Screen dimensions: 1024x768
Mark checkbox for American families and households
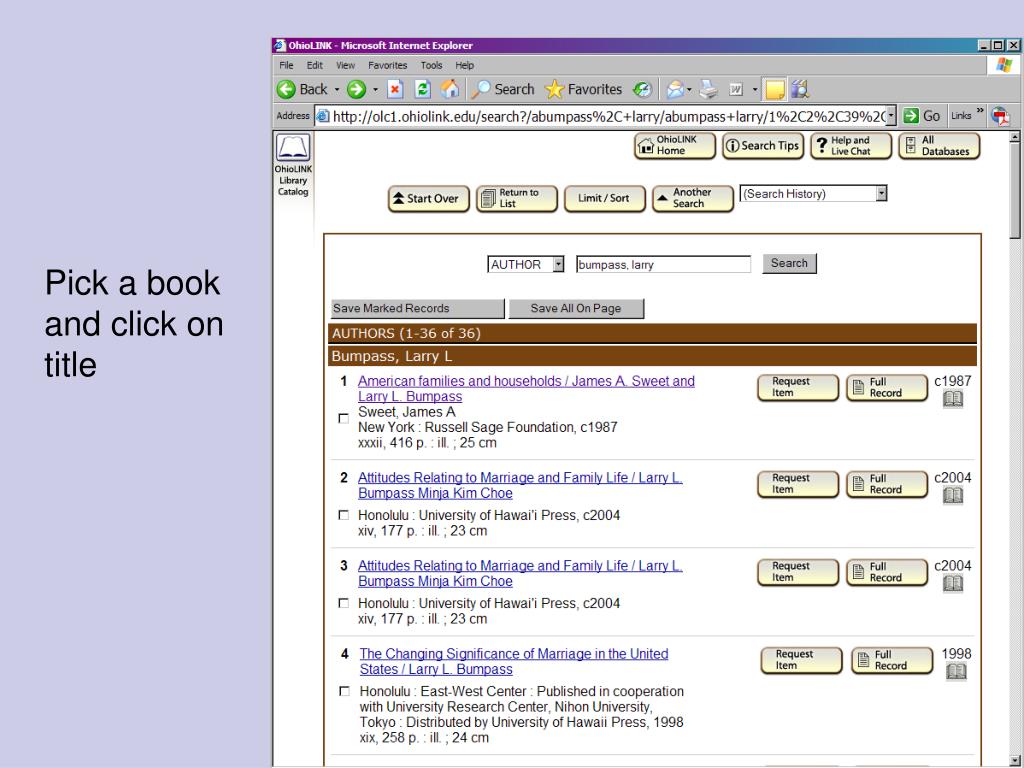tap(344, 419)
